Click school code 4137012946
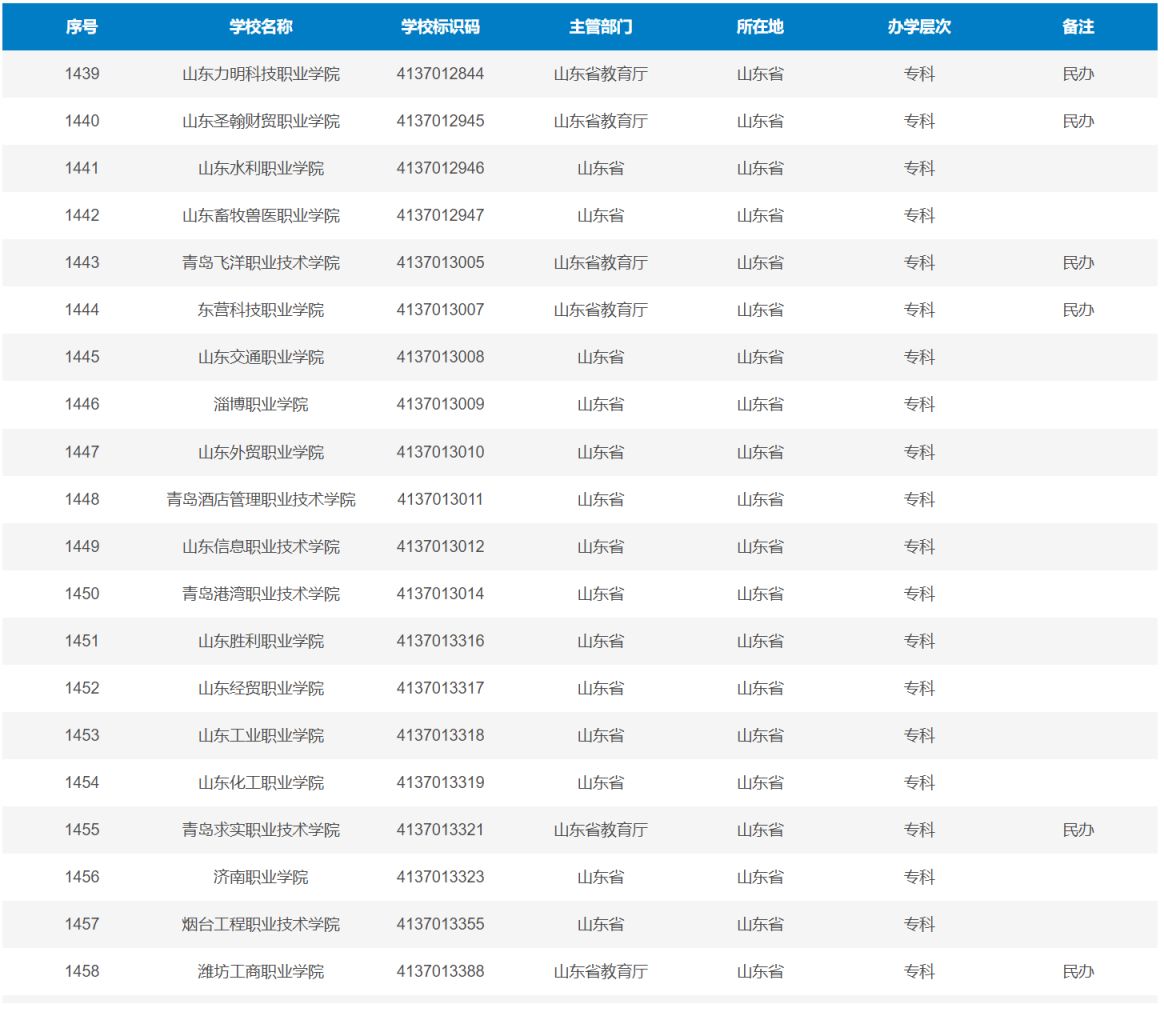 click(x=440, y=169)
